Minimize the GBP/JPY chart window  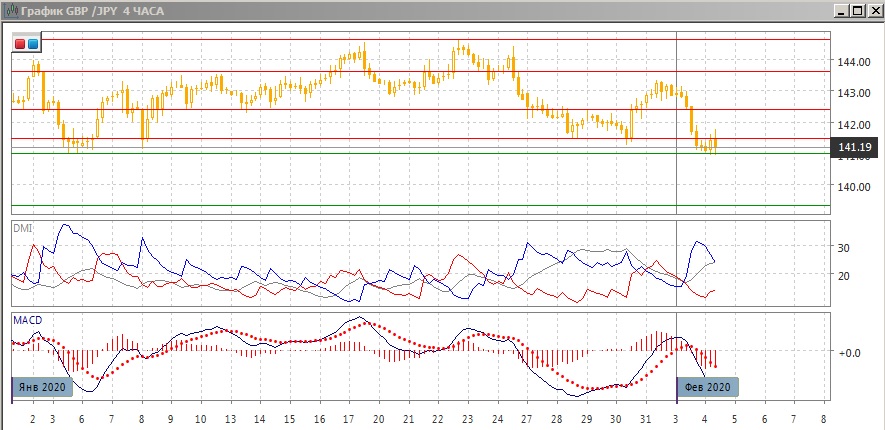[x=839, y=11]
